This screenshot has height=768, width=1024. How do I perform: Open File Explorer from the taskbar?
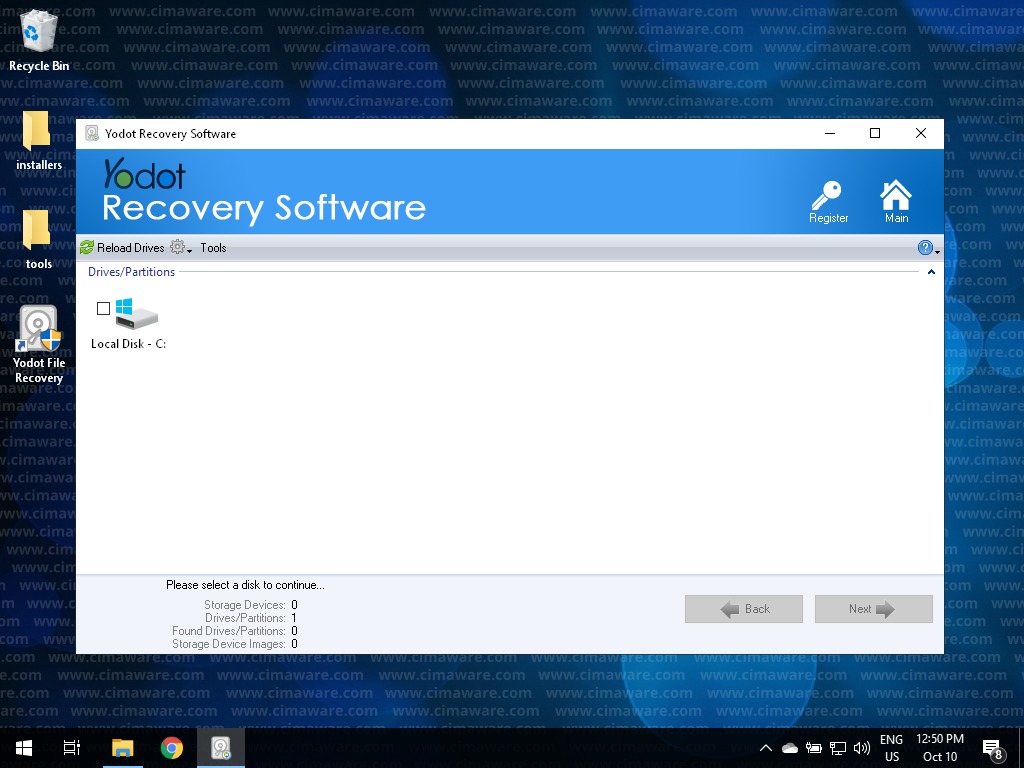122,748
